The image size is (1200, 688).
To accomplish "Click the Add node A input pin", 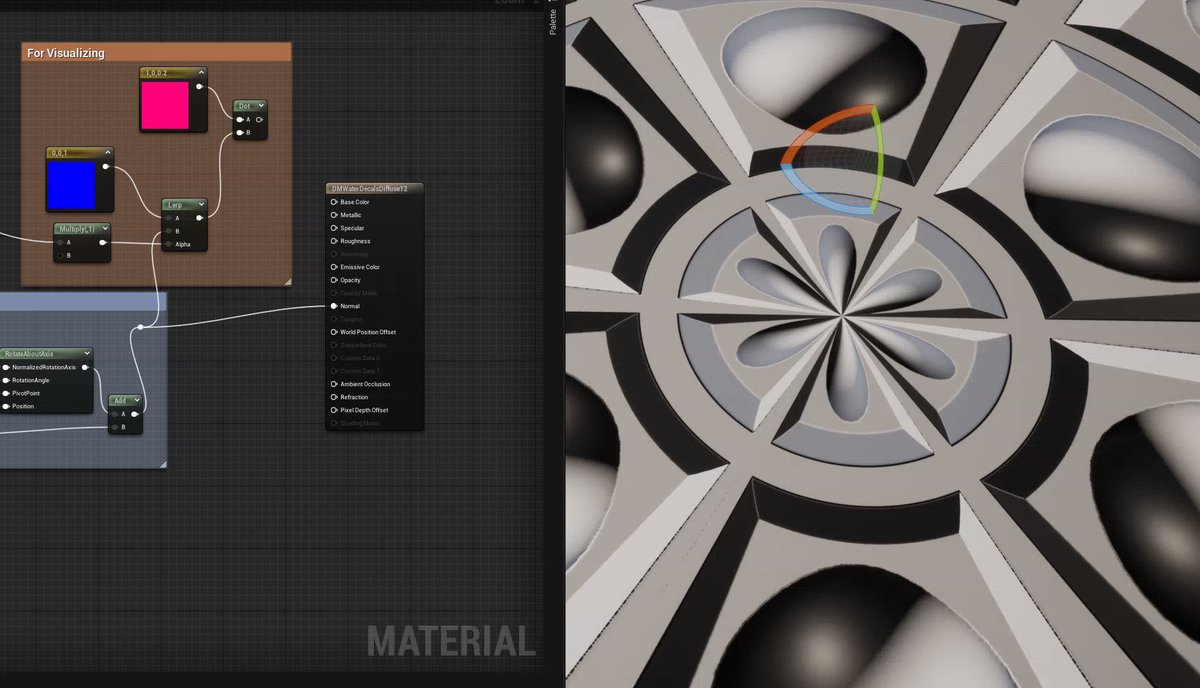I will coord(114,414).
